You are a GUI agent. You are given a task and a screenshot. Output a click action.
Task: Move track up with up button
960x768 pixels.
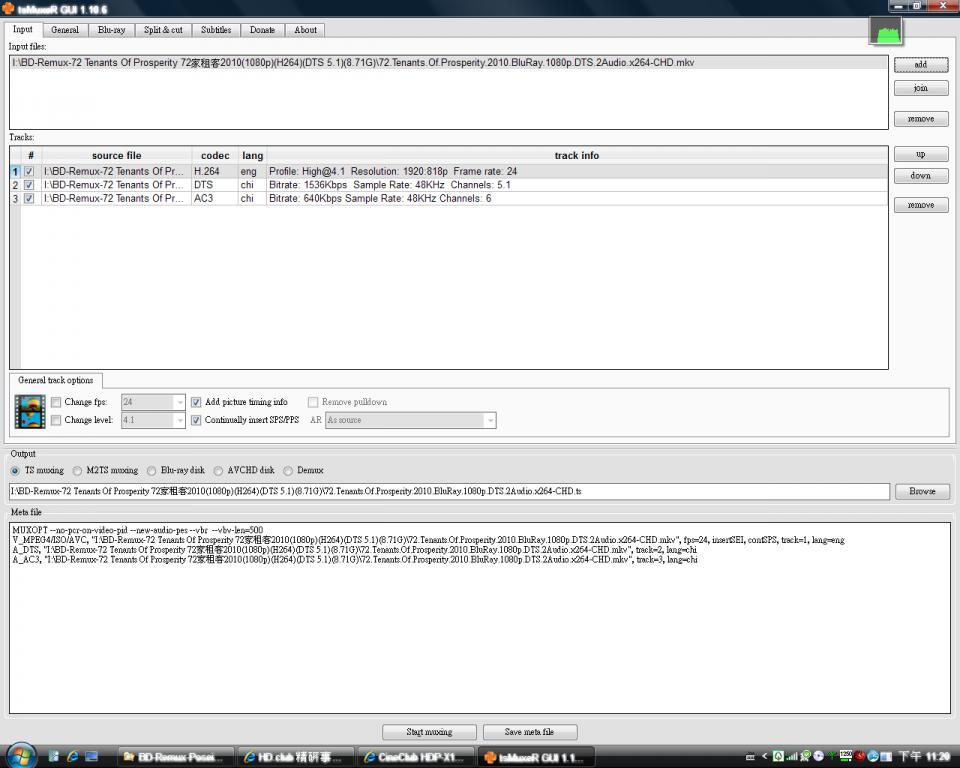(x=921, y=154)
